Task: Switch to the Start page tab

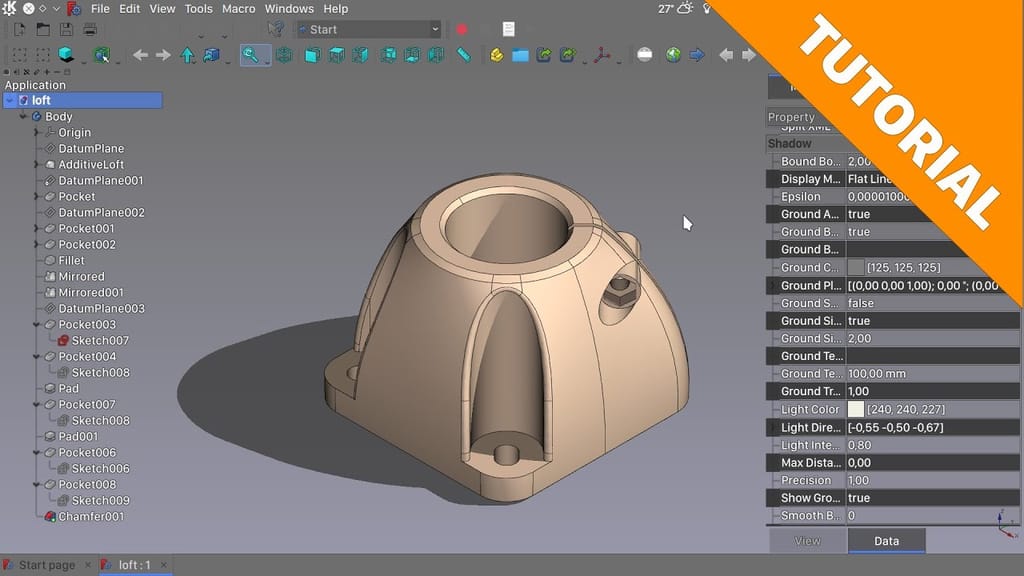Action: tap(45, 564)
